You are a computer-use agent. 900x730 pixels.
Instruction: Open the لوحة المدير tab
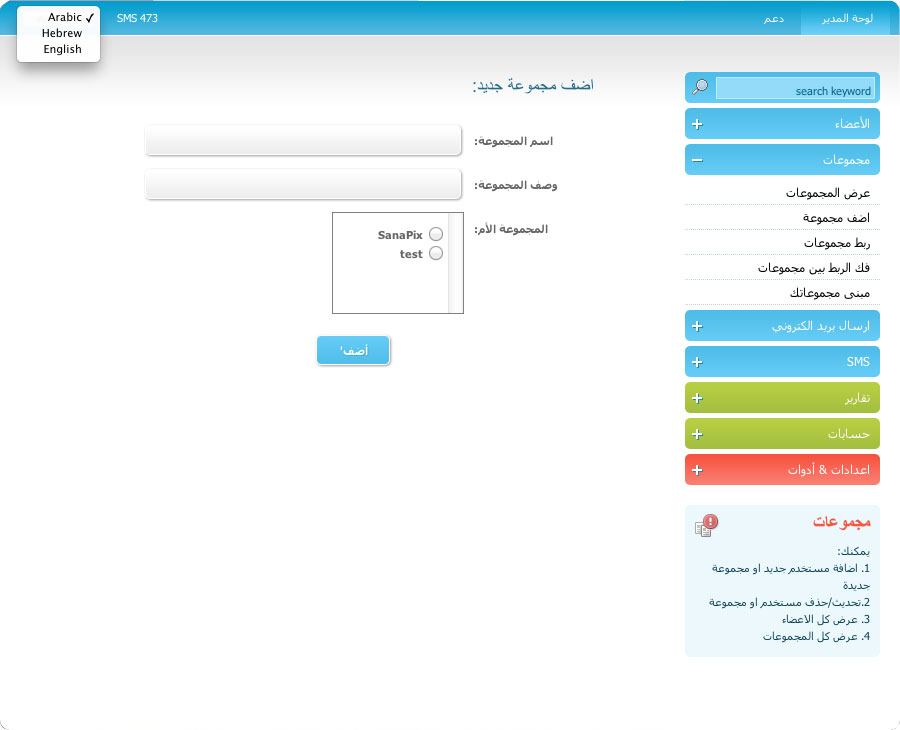click(x=846, y=18)
